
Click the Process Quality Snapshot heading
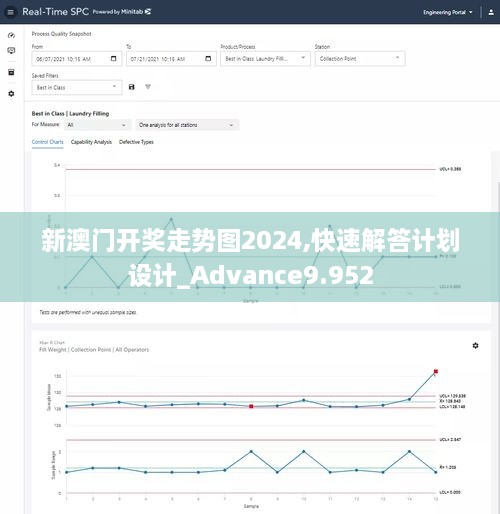click(61, 34)
